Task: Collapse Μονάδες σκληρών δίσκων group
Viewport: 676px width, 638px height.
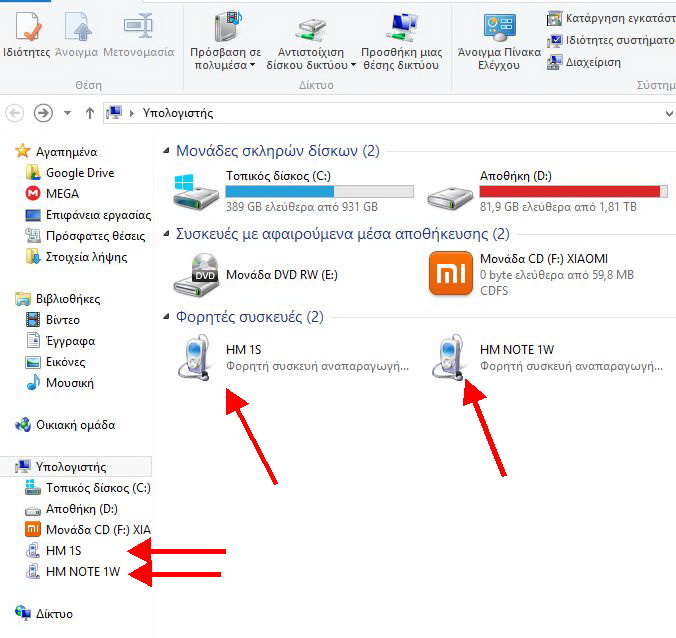Action: pos(166,151)
